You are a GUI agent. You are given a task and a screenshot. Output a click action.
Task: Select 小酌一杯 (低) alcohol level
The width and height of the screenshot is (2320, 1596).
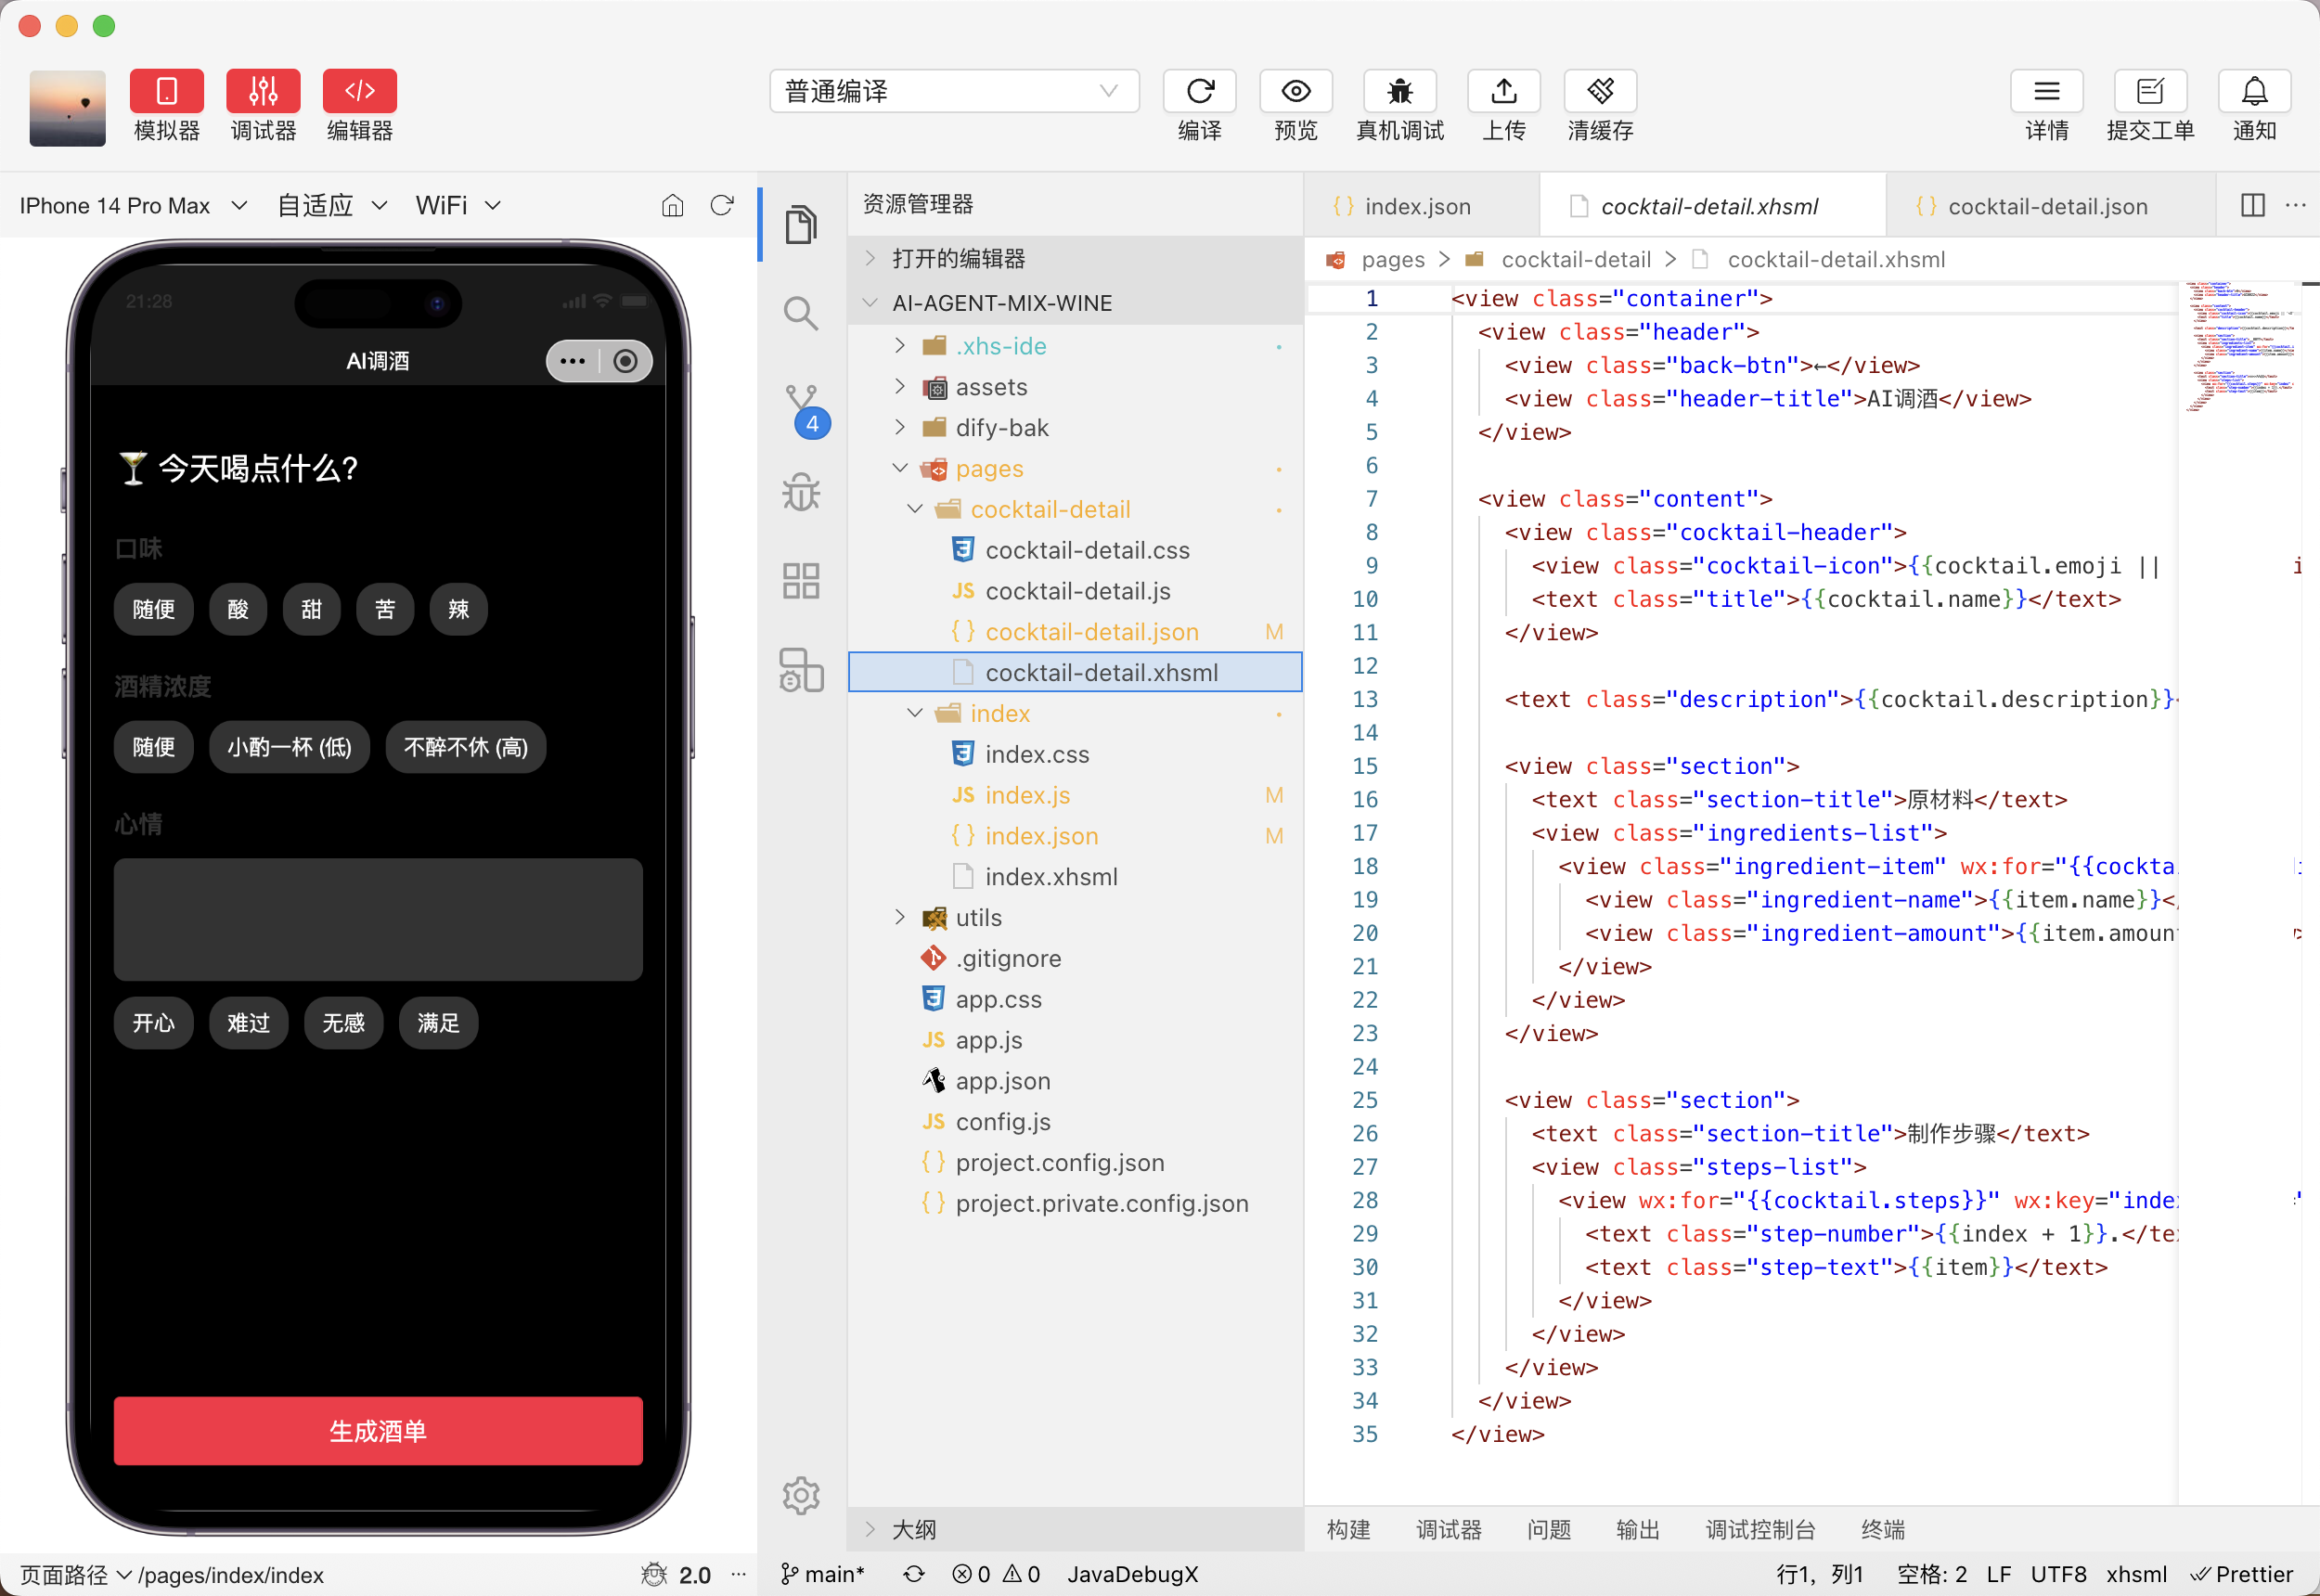pyautogui.click(x=289, y=747)
